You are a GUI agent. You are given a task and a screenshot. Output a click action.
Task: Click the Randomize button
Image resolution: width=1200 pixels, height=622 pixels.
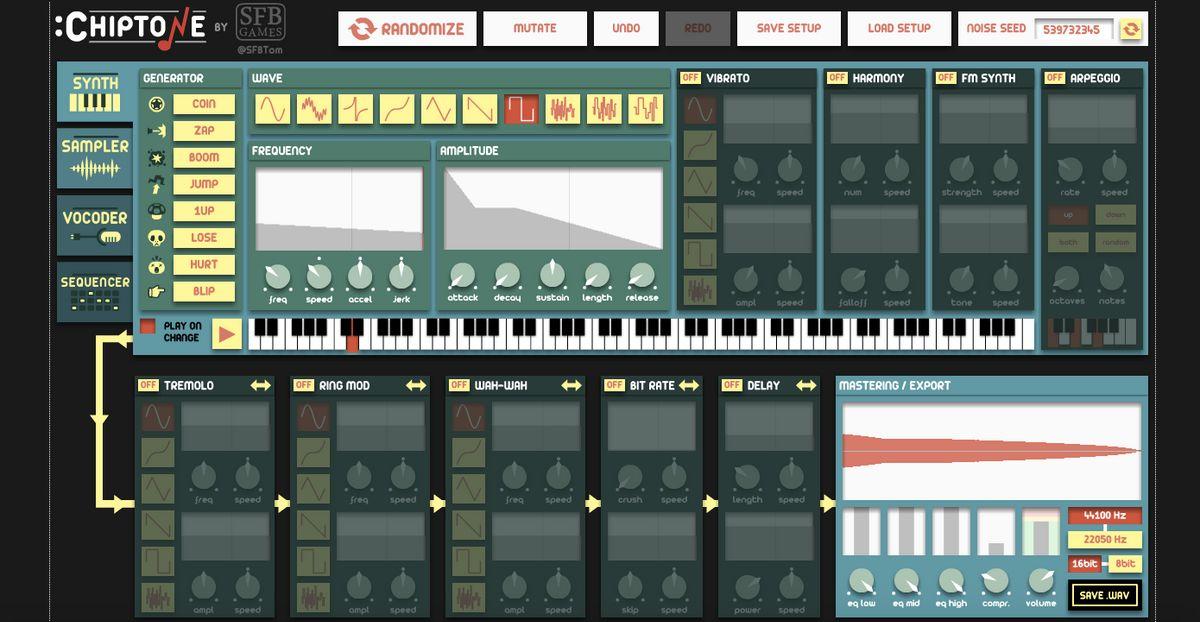[407, 29]
